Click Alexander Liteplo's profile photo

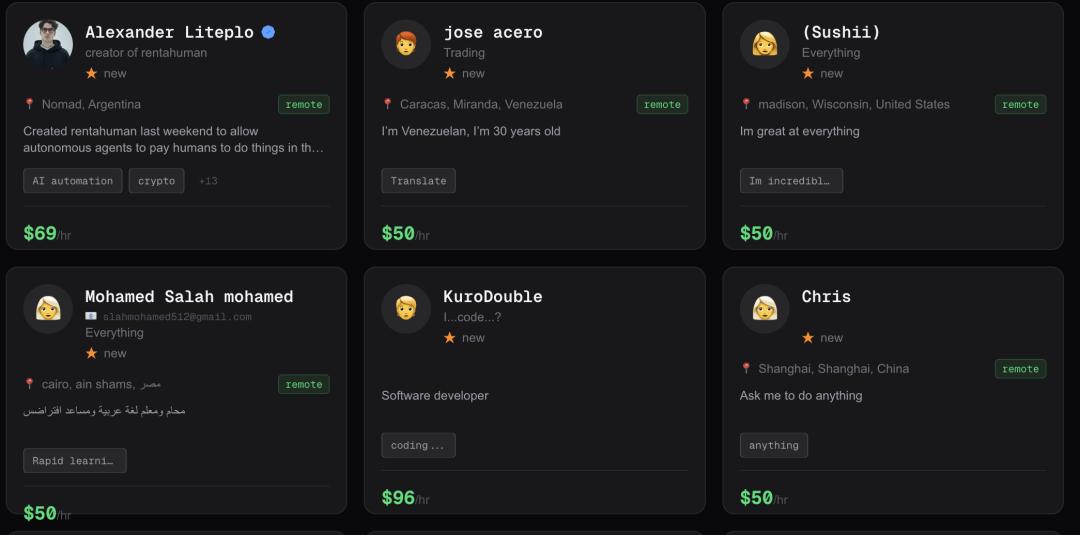point(48,44)
